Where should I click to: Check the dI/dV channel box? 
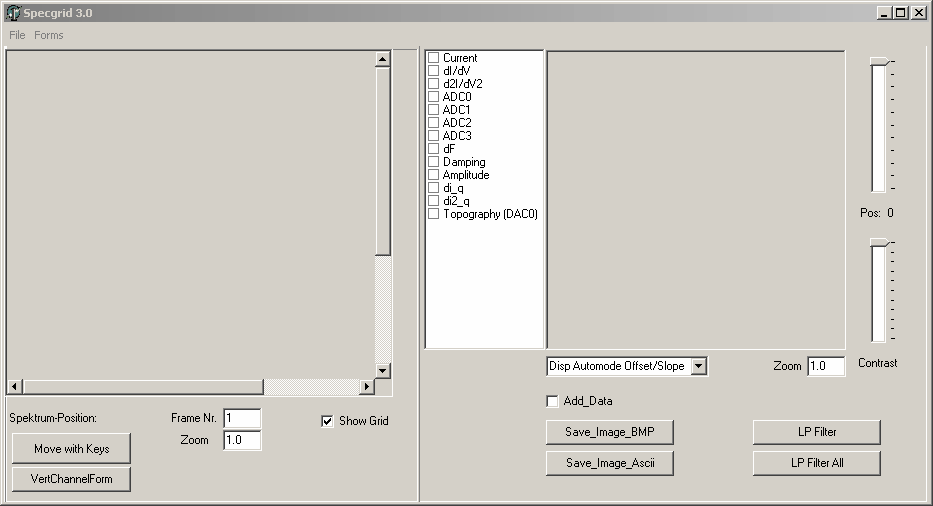click(x=433, y=71)
